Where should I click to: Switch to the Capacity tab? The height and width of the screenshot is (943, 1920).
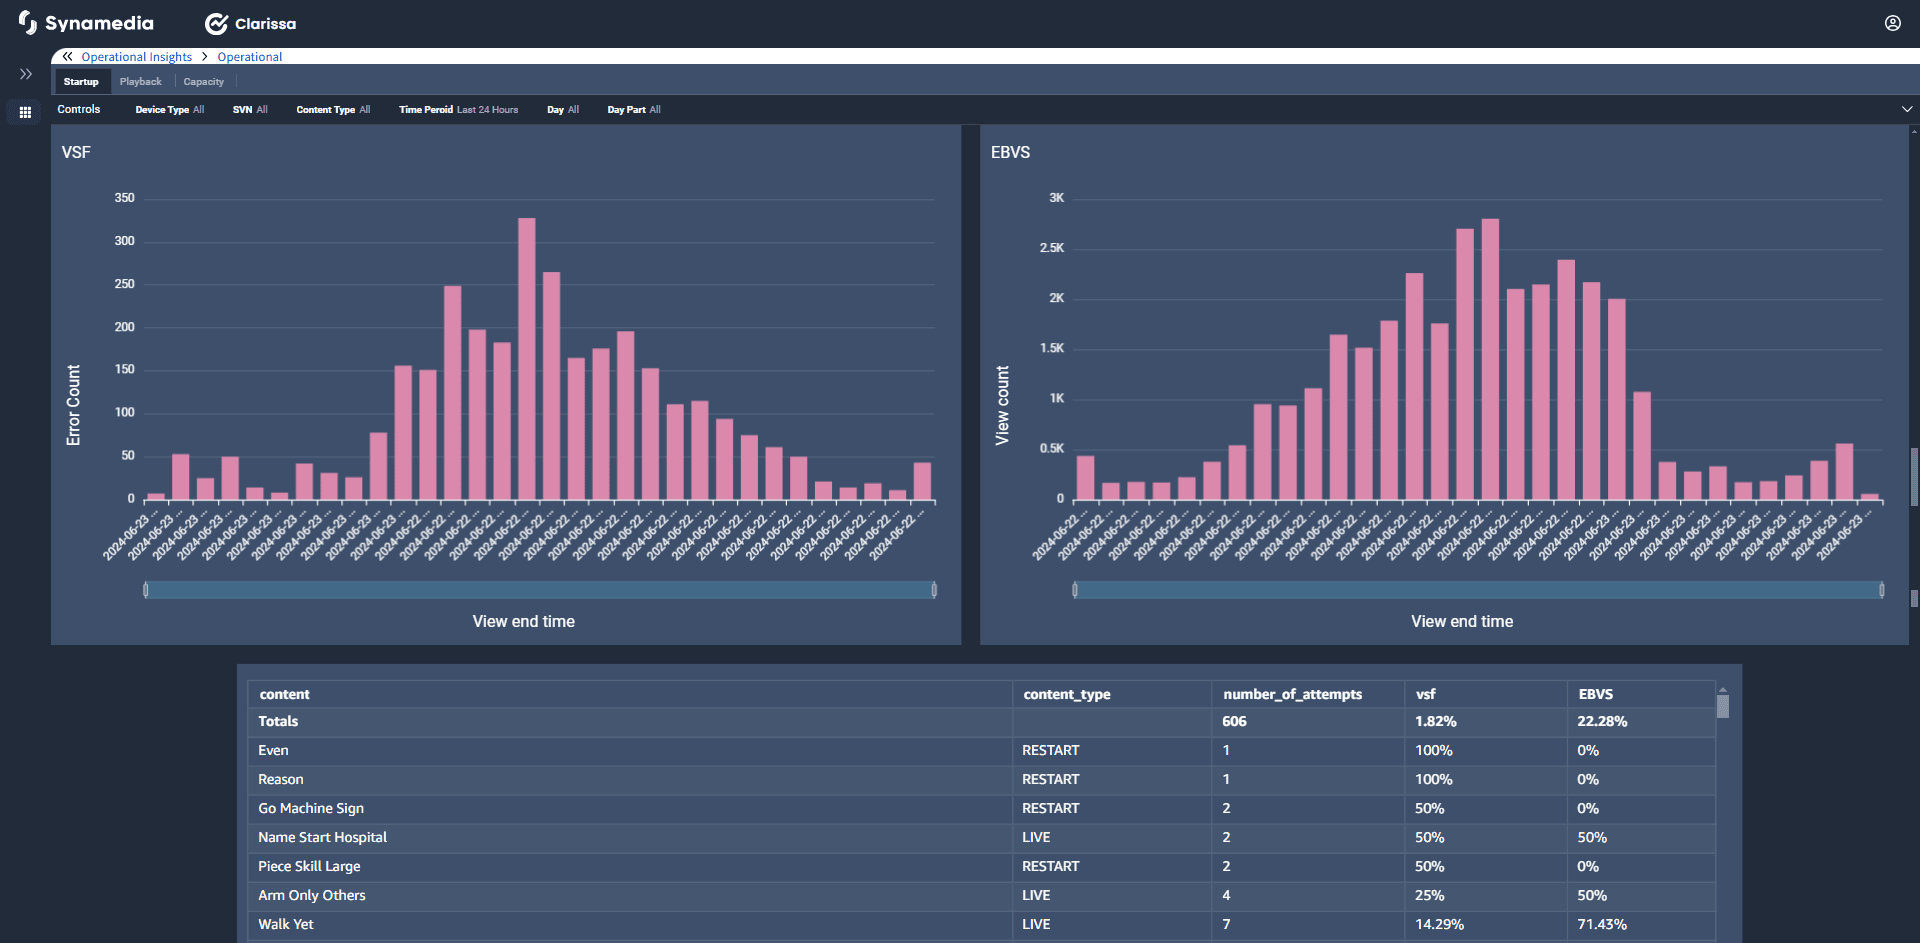pyautogui.click(x=203, y=82)
